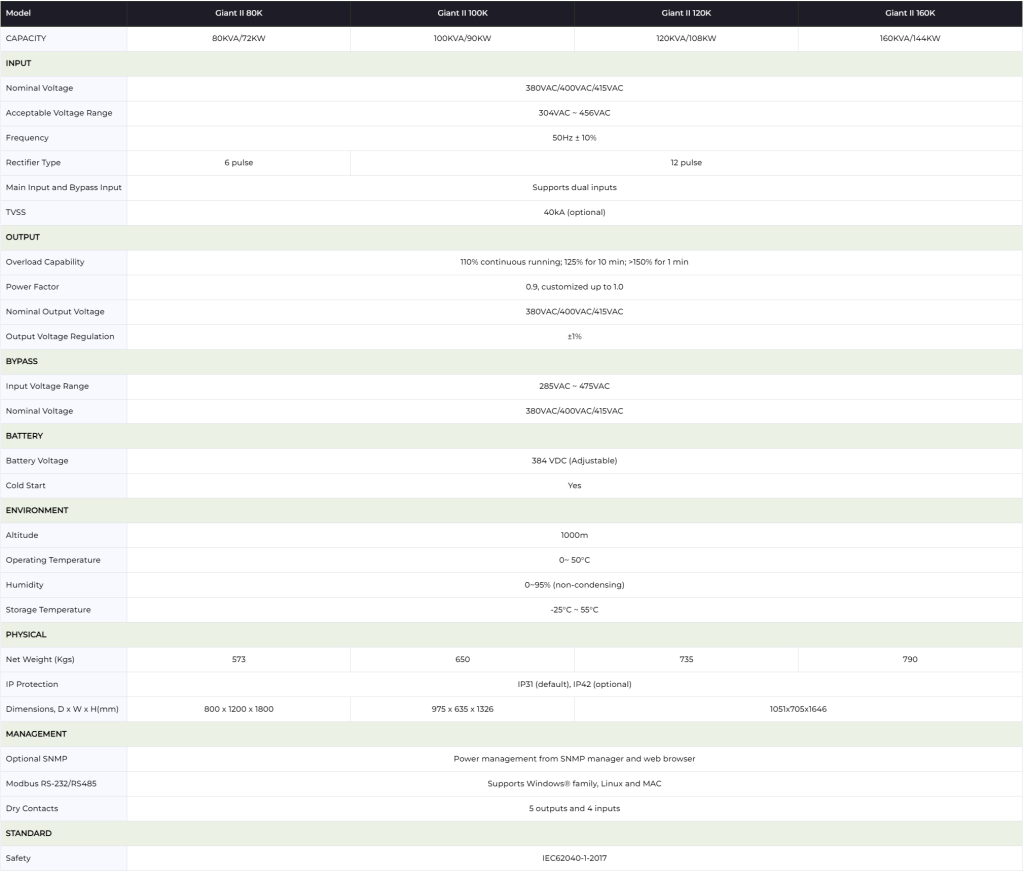Select the "800 x 1200 x 1800" dimensions

tap(239, 708)
